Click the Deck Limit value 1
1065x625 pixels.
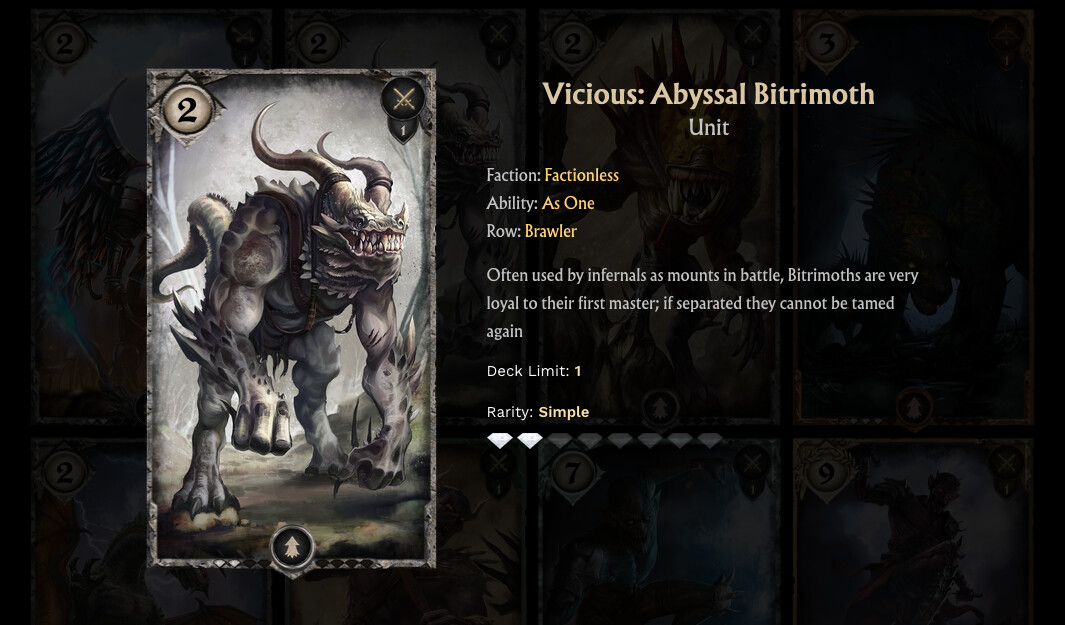(578, 371)
